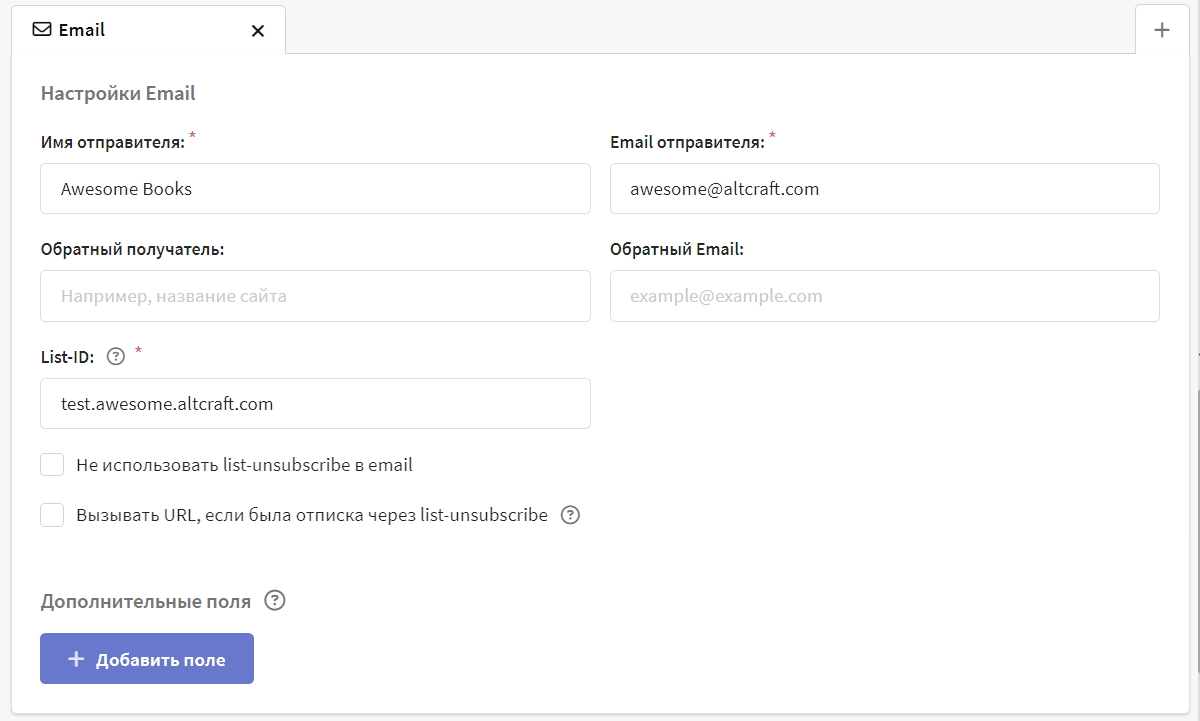Toggle 'Вызывать URL, если была отписка' checkbox
The width and height of the screenshot is (1200, 721).
tap(52, 515)
